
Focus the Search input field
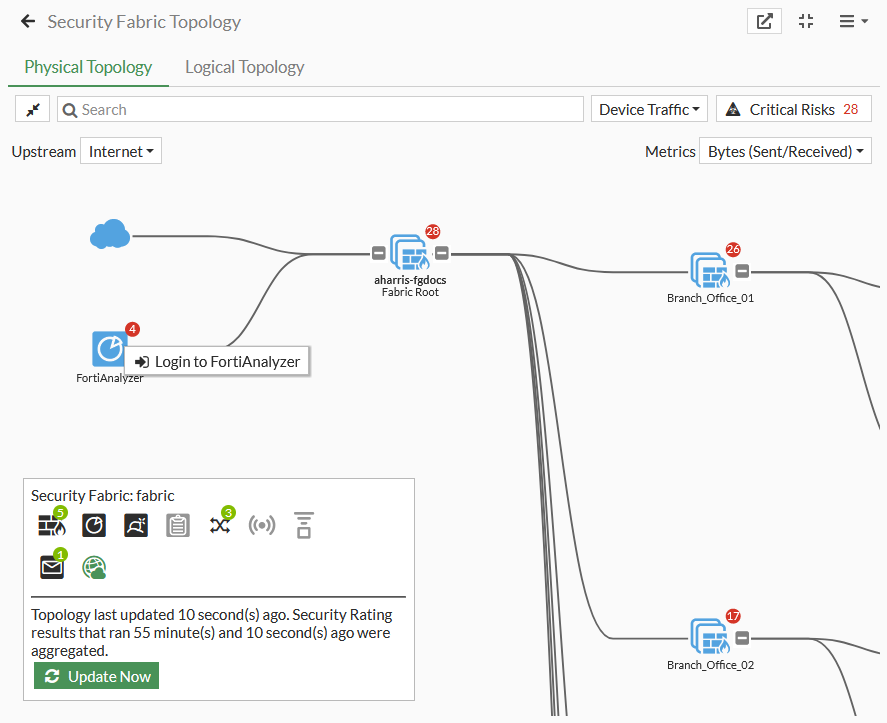point(320,109)
